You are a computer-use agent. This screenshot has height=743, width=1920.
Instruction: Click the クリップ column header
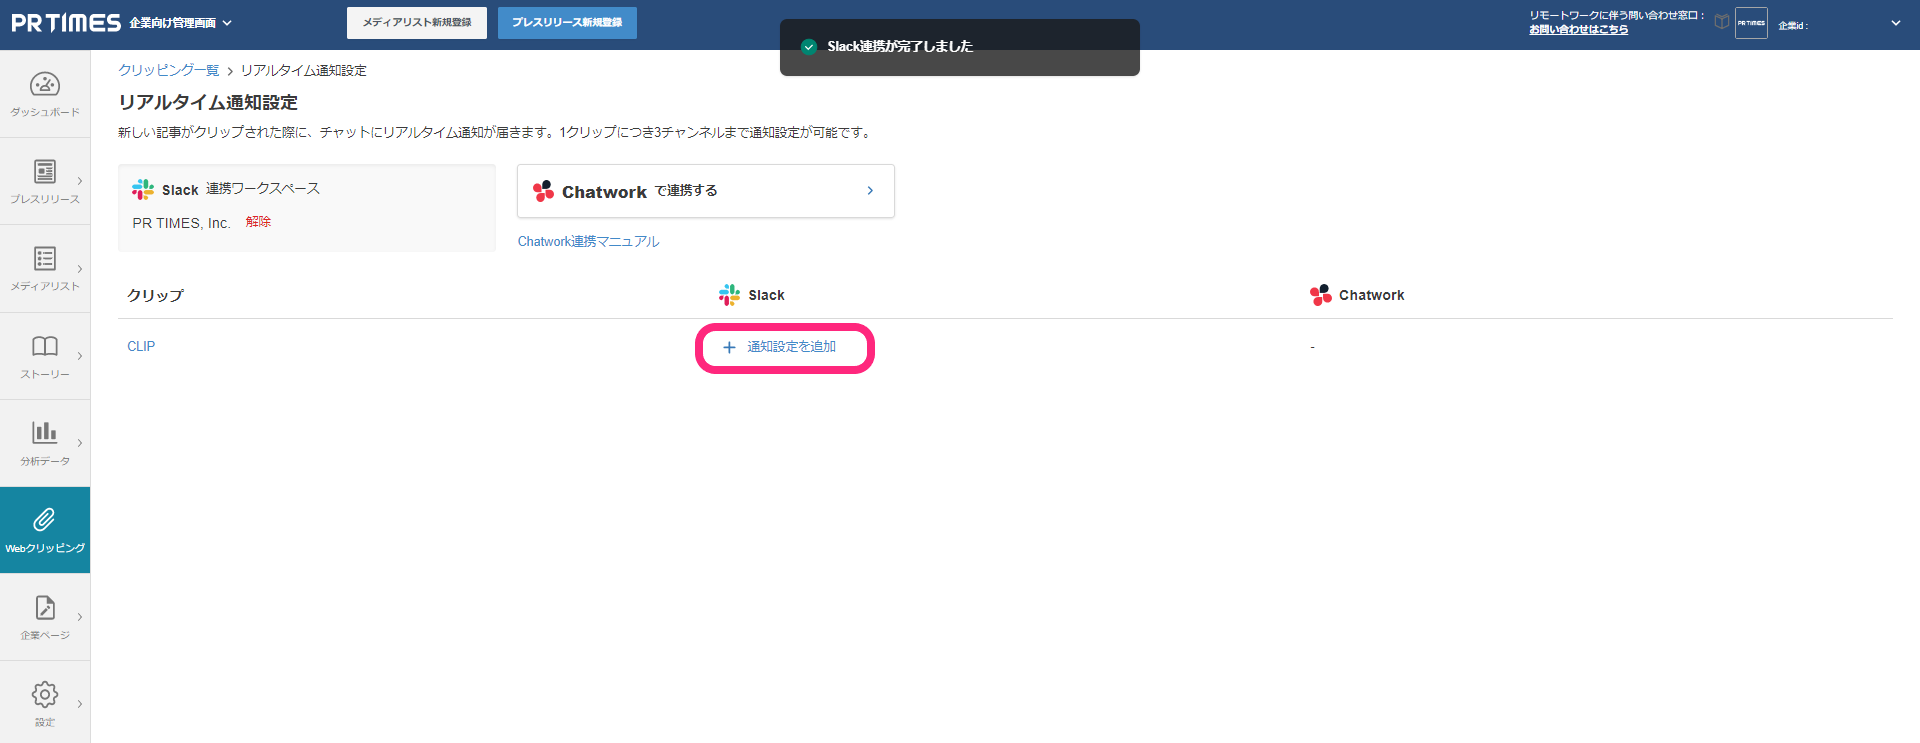pyautogui.click(x=156, y=295)
